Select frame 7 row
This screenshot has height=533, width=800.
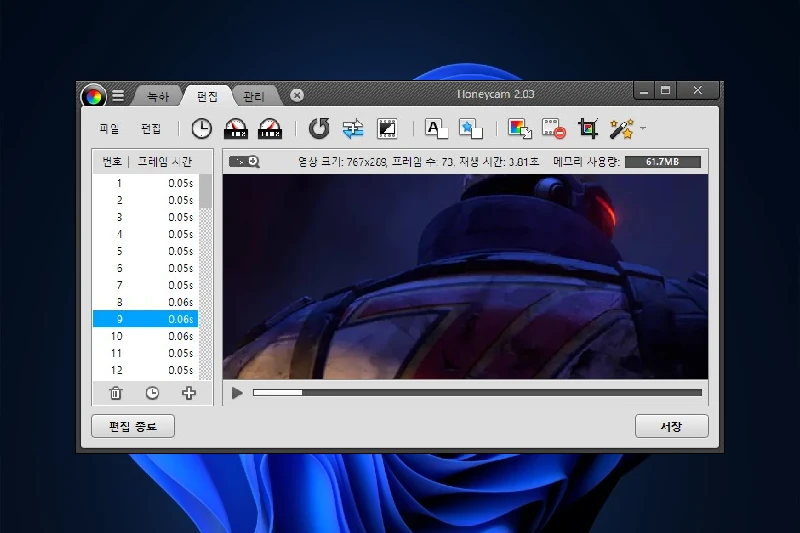point(145,285)
